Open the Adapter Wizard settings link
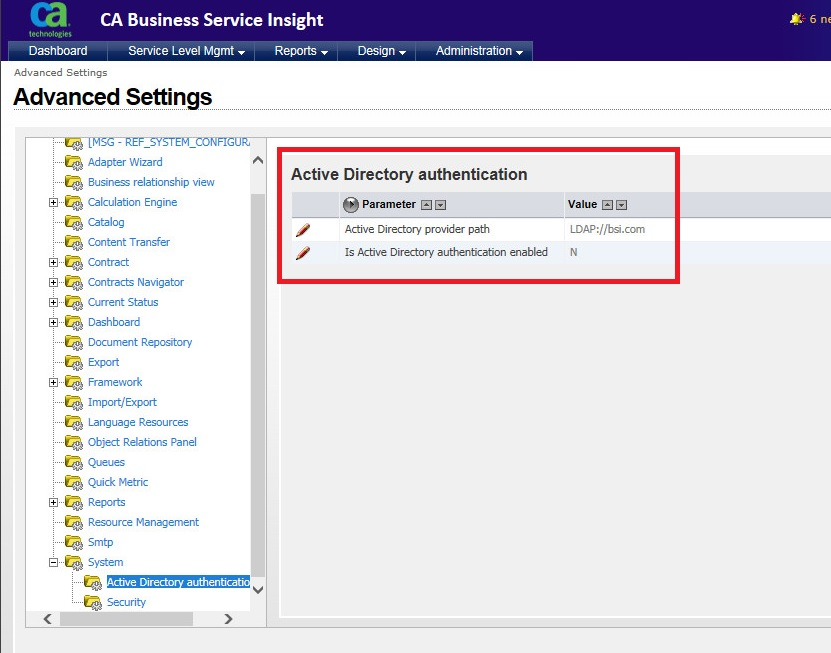This screenshot has height=653, width=831. point(125,162)
